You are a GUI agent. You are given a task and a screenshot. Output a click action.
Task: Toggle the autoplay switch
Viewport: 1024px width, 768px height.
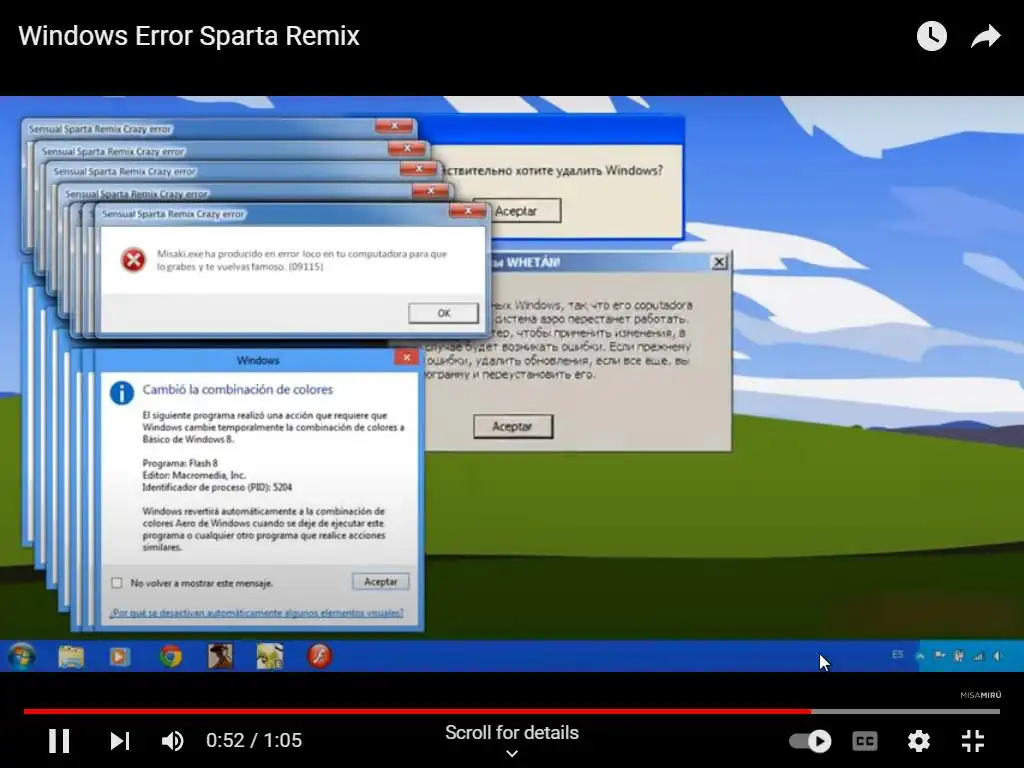coord(810,741)
